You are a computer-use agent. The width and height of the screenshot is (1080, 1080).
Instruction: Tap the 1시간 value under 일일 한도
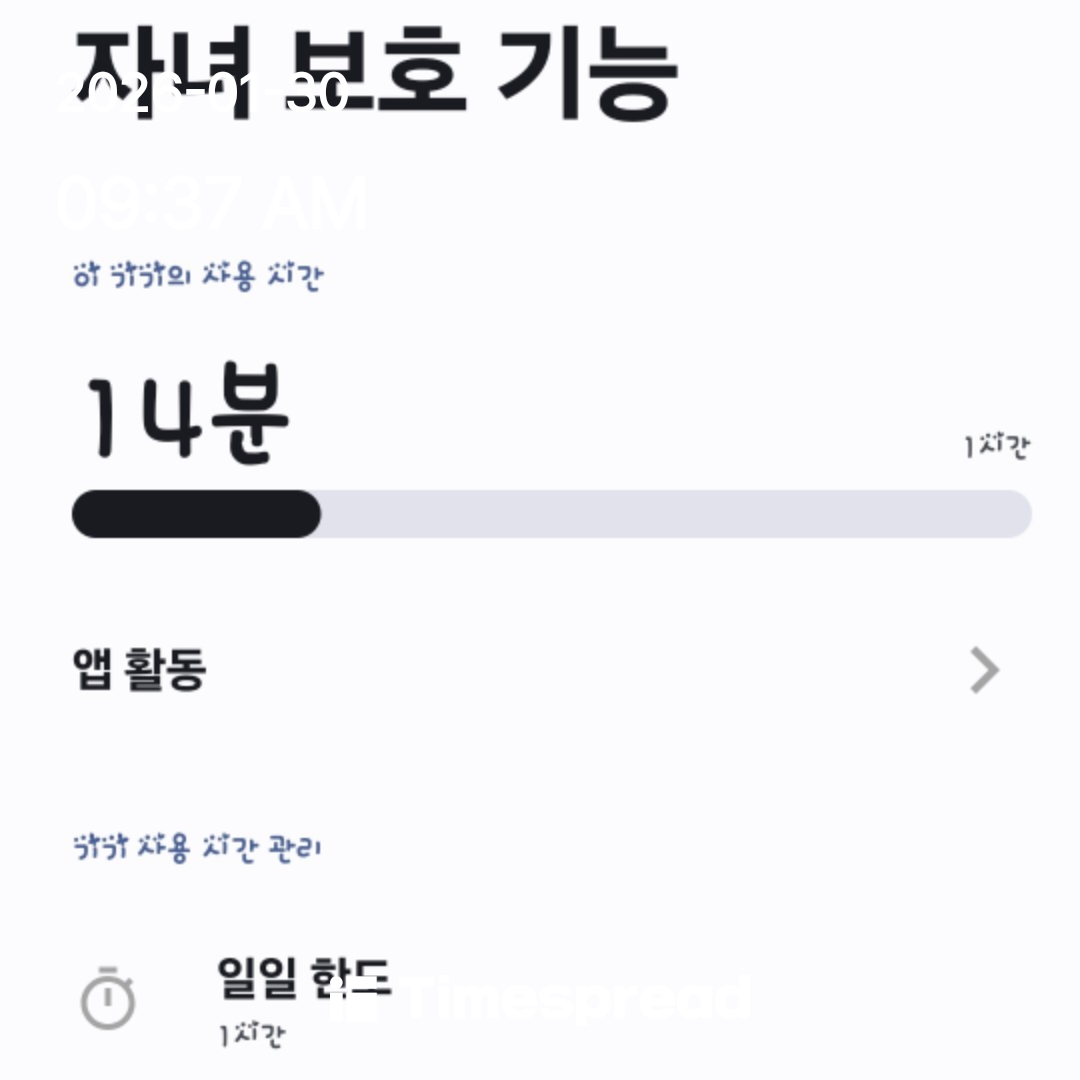click(252, 1034)
